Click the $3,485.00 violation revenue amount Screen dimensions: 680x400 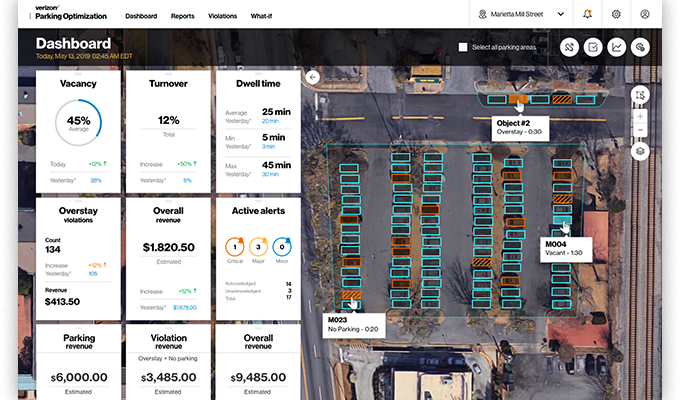point(168,377)
